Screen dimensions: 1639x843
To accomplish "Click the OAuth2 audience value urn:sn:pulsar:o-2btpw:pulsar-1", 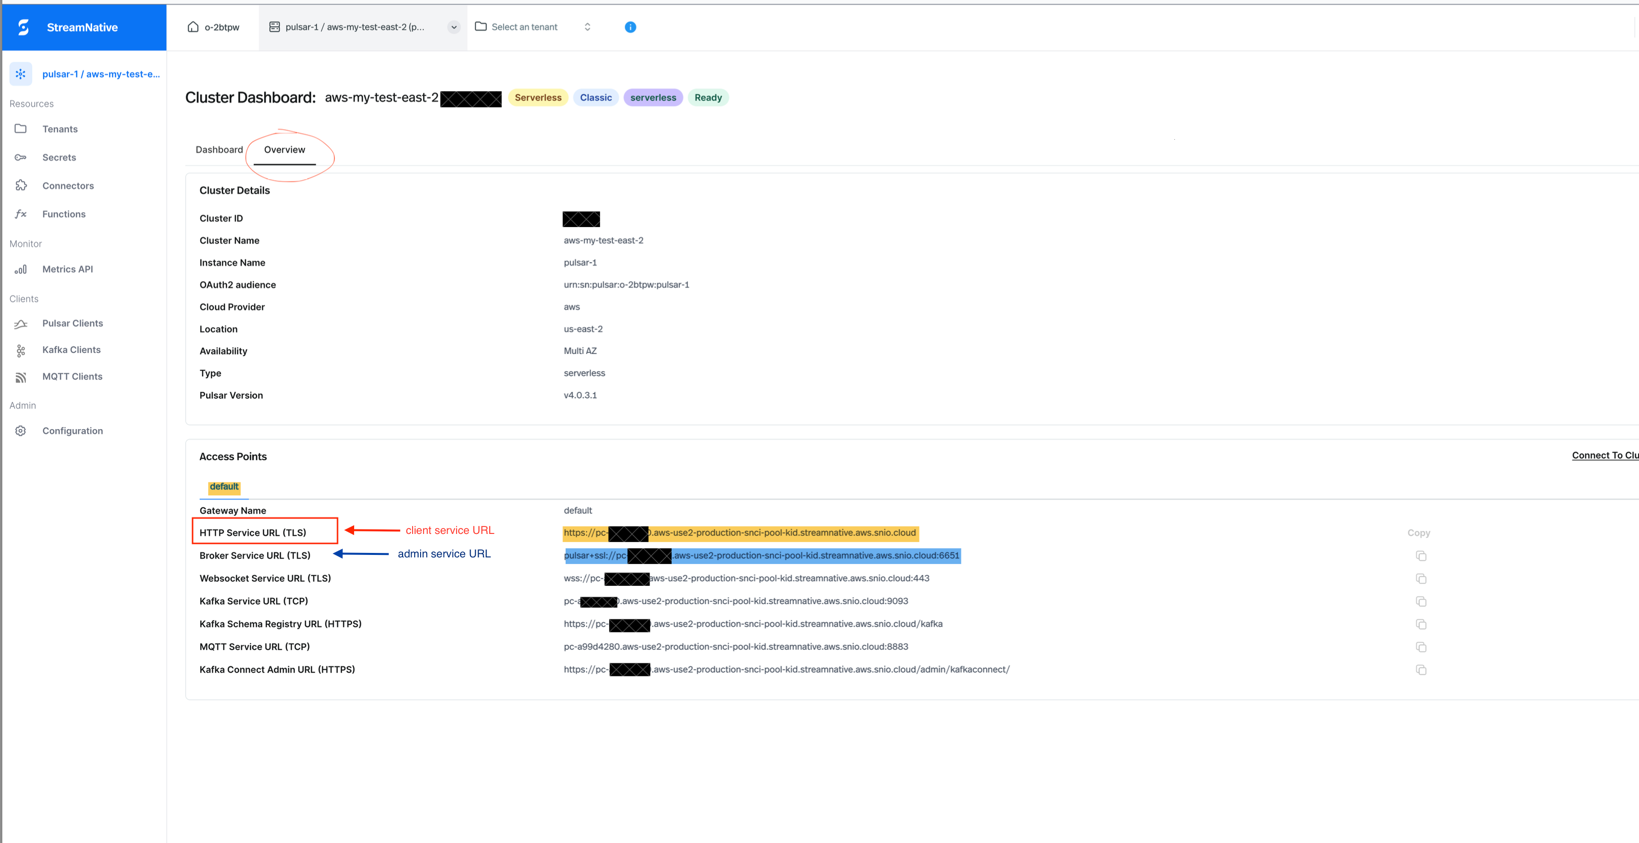I will [626, 285].
